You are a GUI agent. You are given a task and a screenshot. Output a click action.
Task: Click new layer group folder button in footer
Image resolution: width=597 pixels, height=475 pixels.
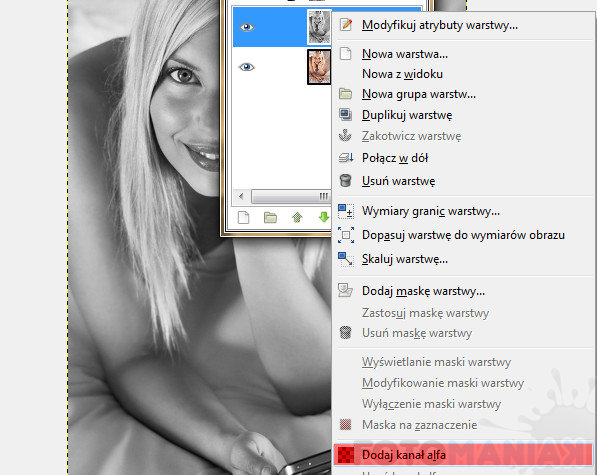click(270, 218)
